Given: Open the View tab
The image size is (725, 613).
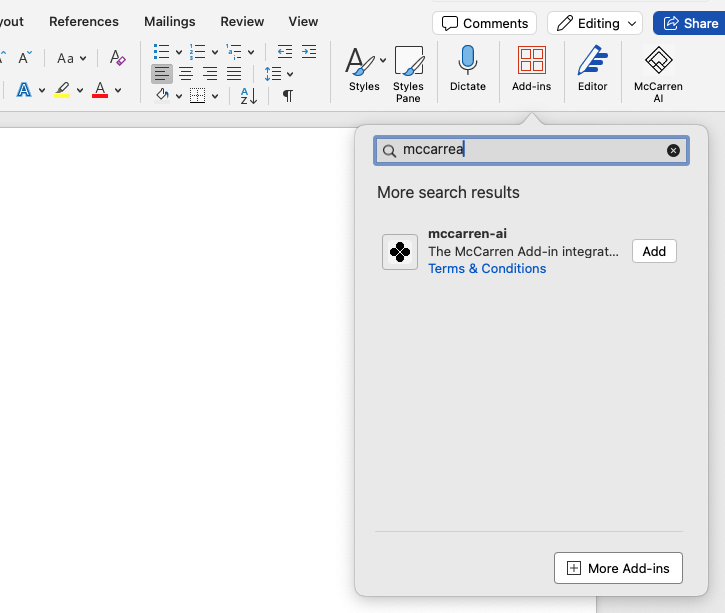Looking at the screenshot, I should (x=303, y=21).
